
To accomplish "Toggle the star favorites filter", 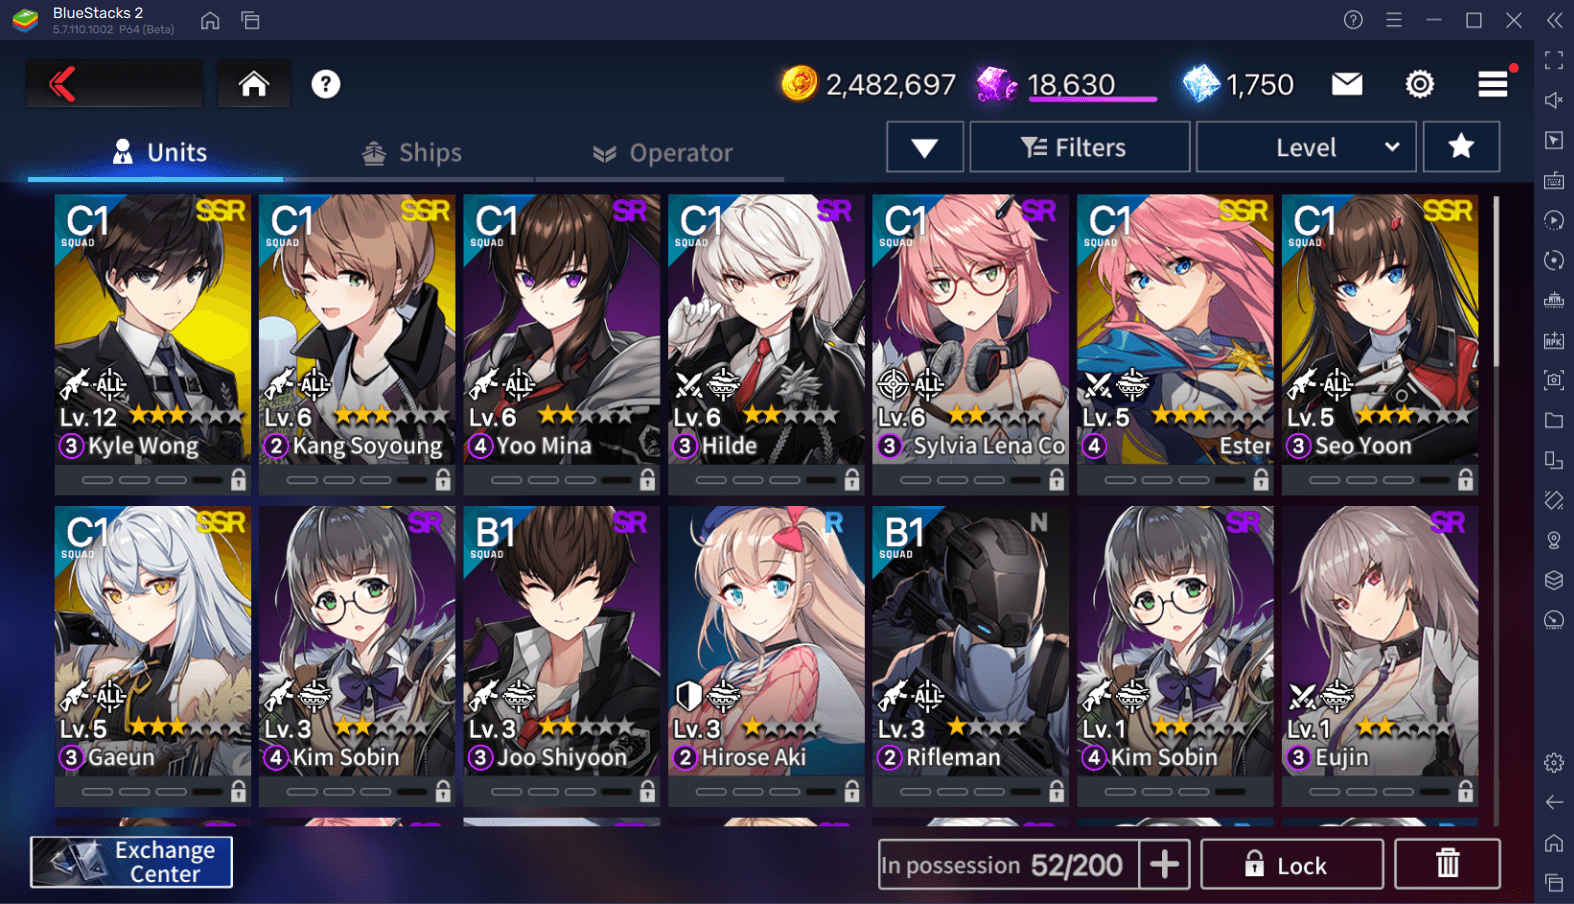I will [1461, 147].
